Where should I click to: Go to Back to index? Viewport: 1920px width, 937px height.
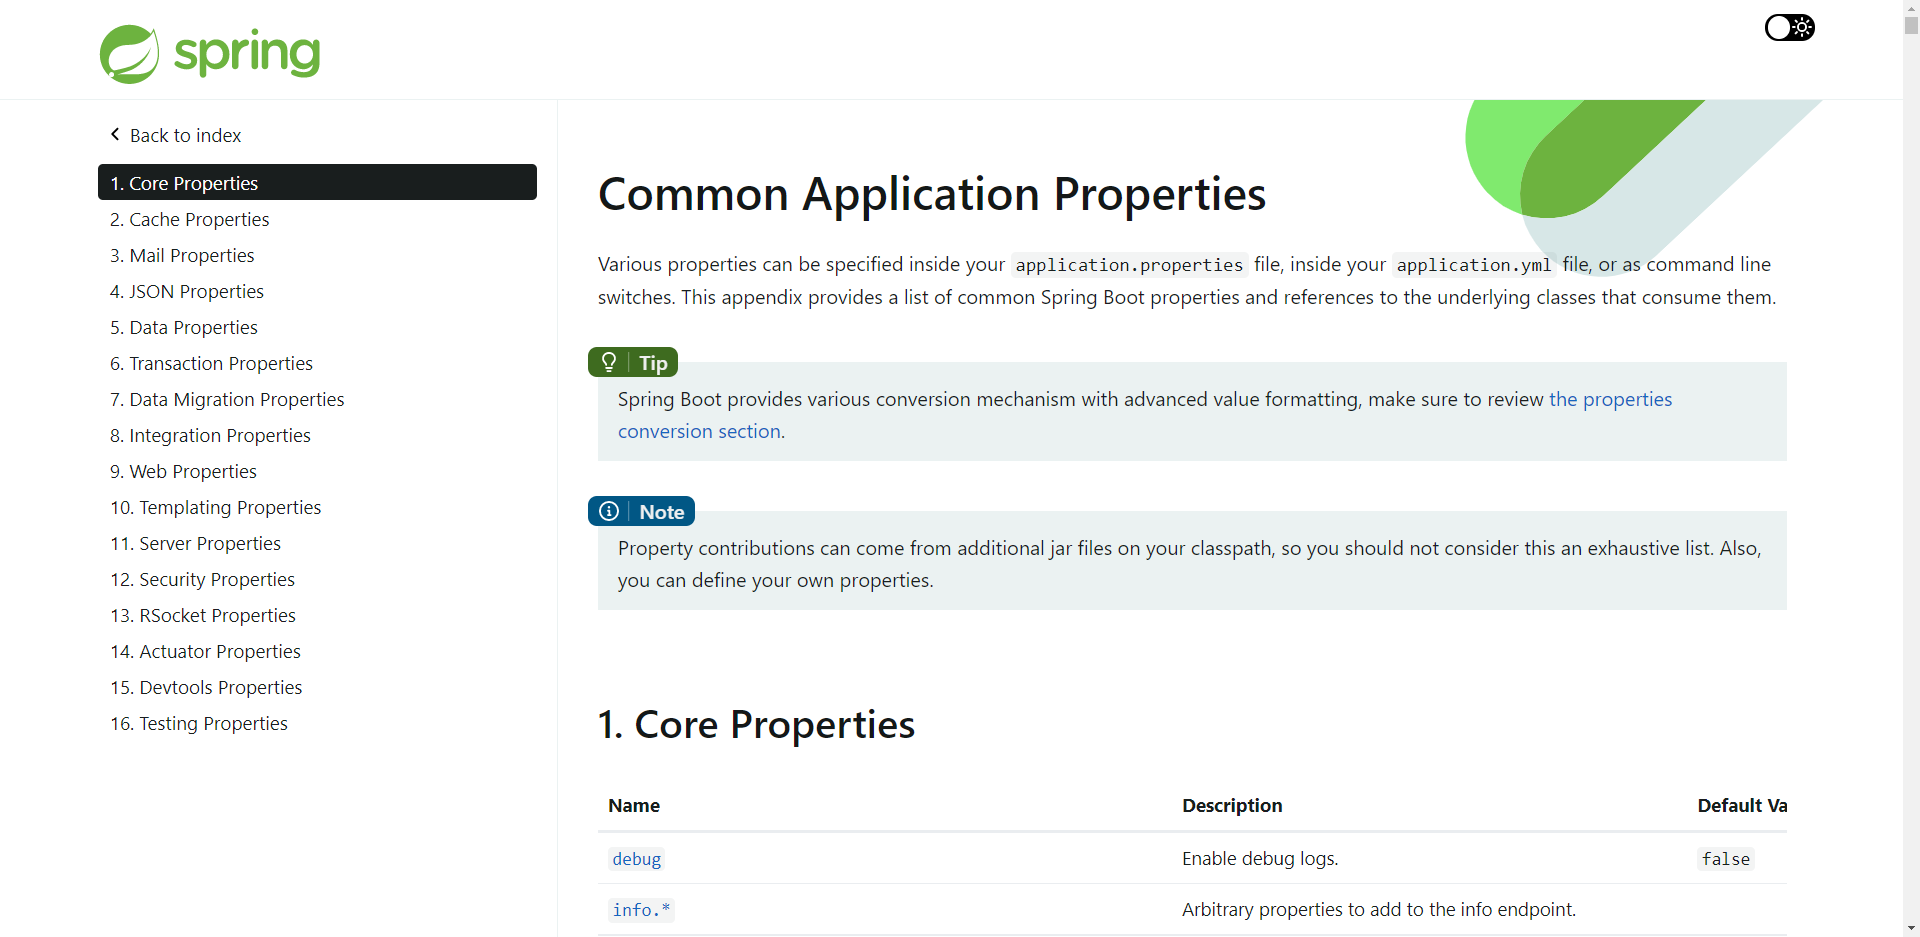(185, 135)
